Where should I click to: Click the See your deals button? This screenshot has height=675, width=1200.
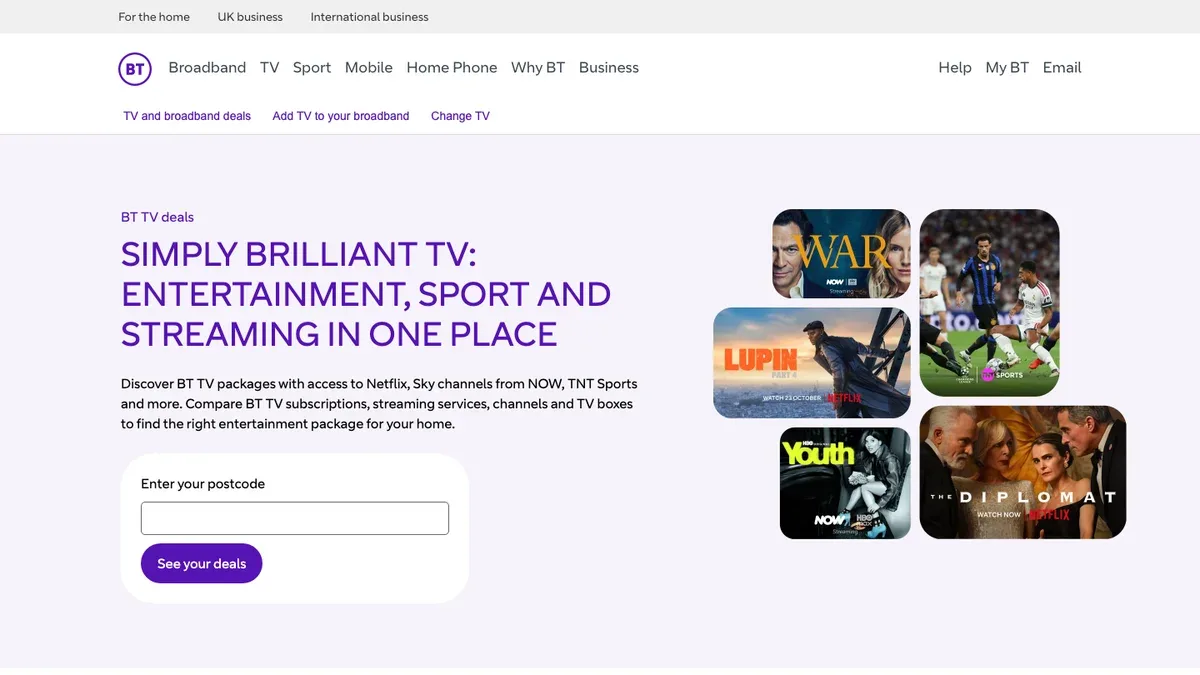[x=201, y=563]
